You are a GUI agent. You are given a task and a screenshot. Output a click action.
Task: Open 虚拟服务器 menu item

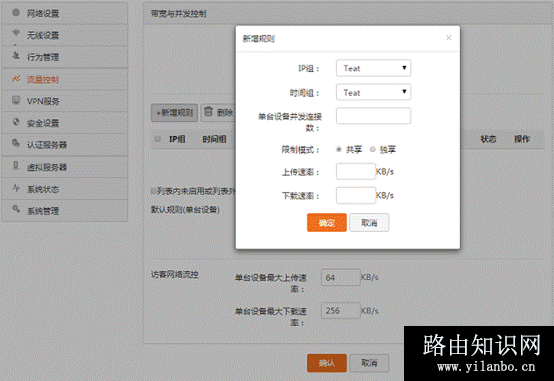point(65,167)
